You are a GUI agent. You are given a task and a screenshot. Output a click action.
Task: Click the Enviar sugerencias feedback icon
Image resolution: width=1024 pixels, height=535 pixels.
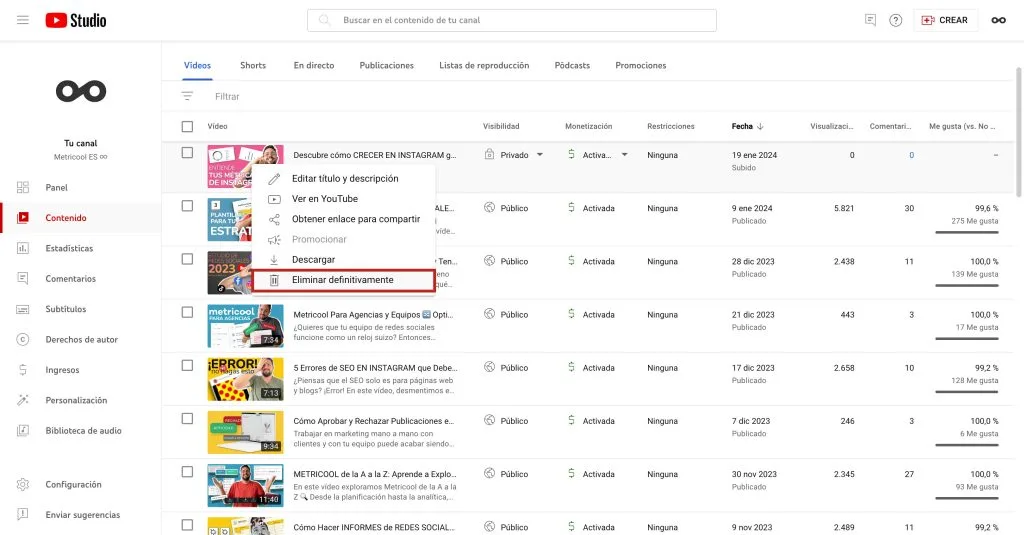tap(23, 515)
